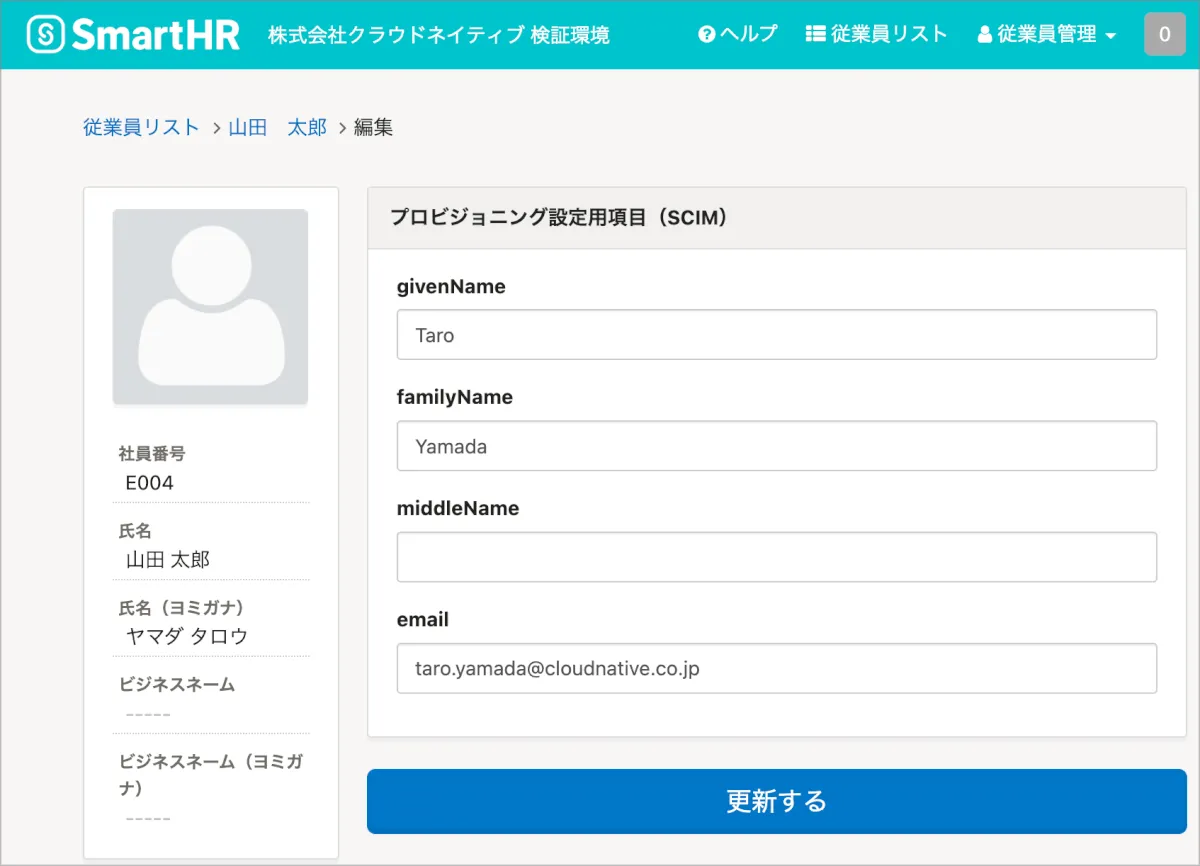
Task: Click the givenName field containing Taro
Action: point(776,335)
